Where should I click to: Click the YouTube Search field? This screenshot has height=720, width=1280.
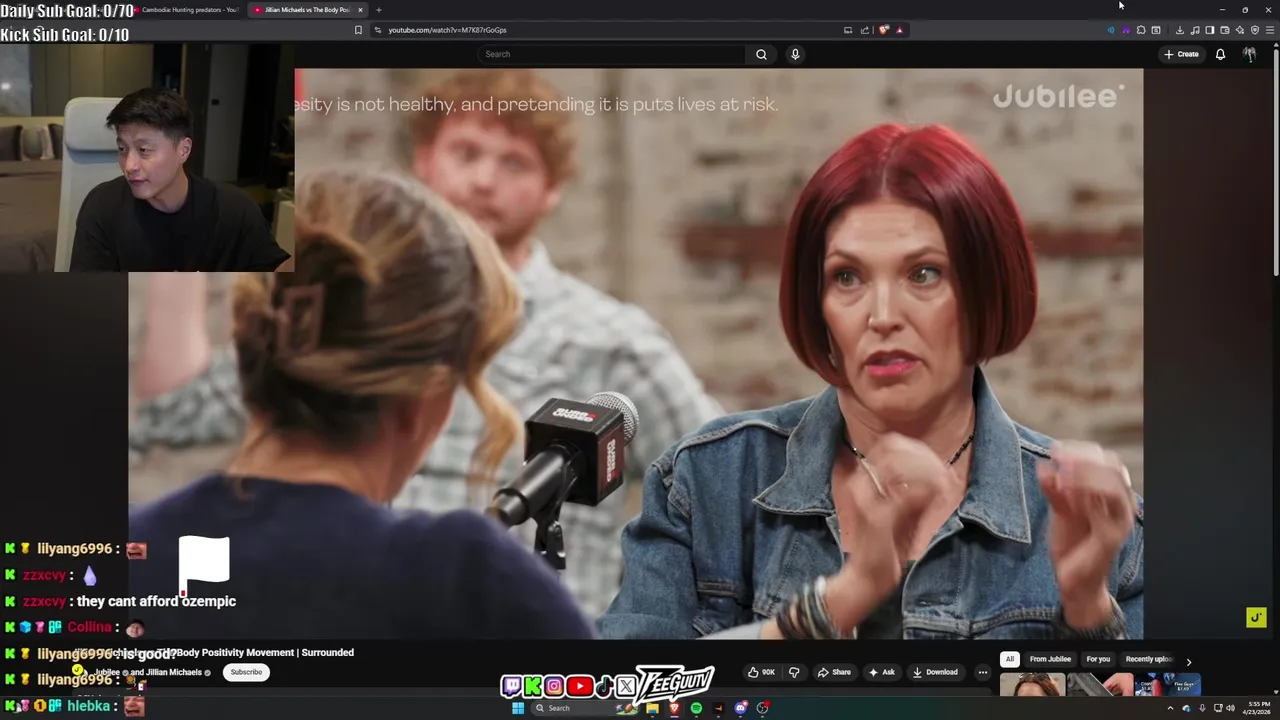click(x=612, y=54)
